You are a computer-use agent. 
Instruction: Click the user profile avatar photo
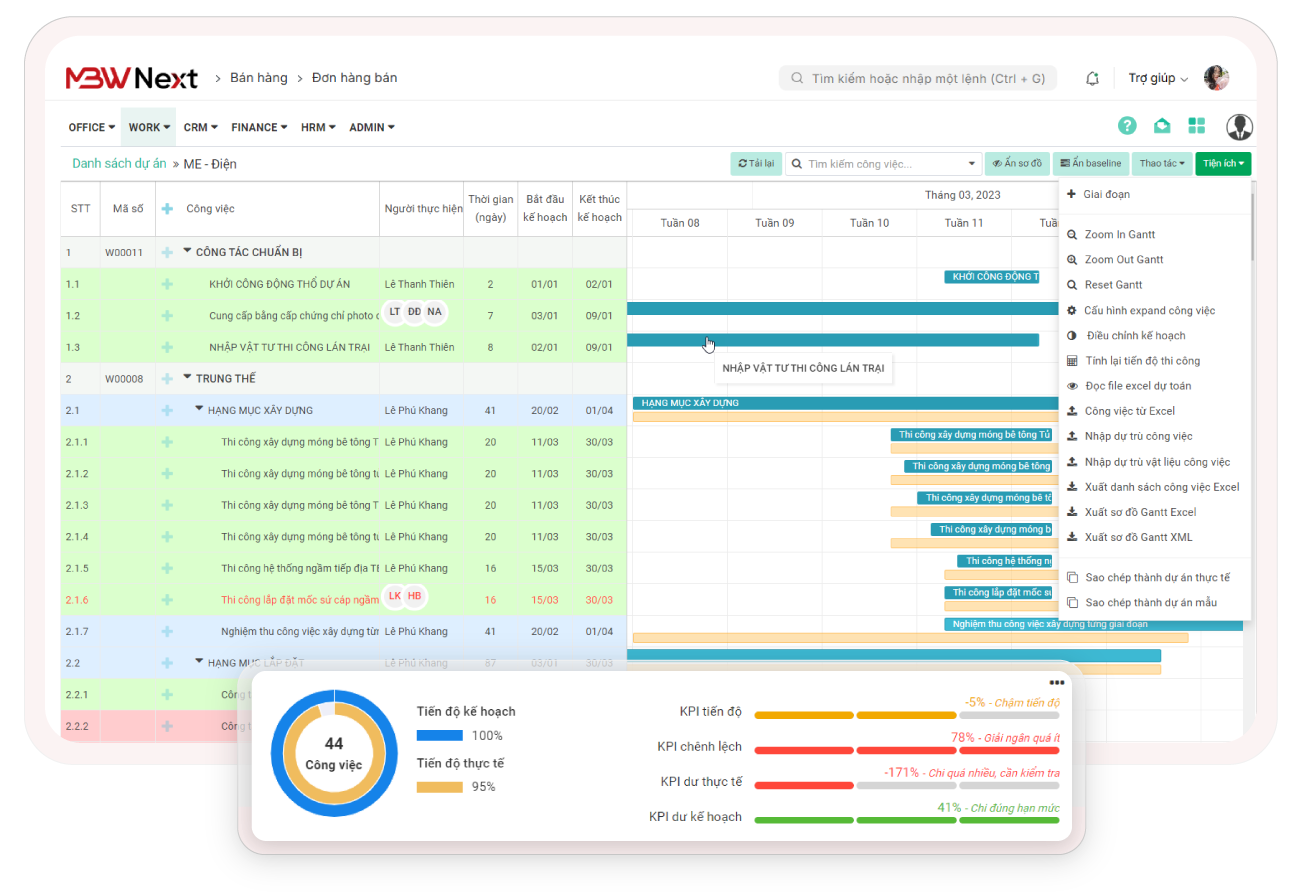pyautogui.click(x=1216, y=78)
